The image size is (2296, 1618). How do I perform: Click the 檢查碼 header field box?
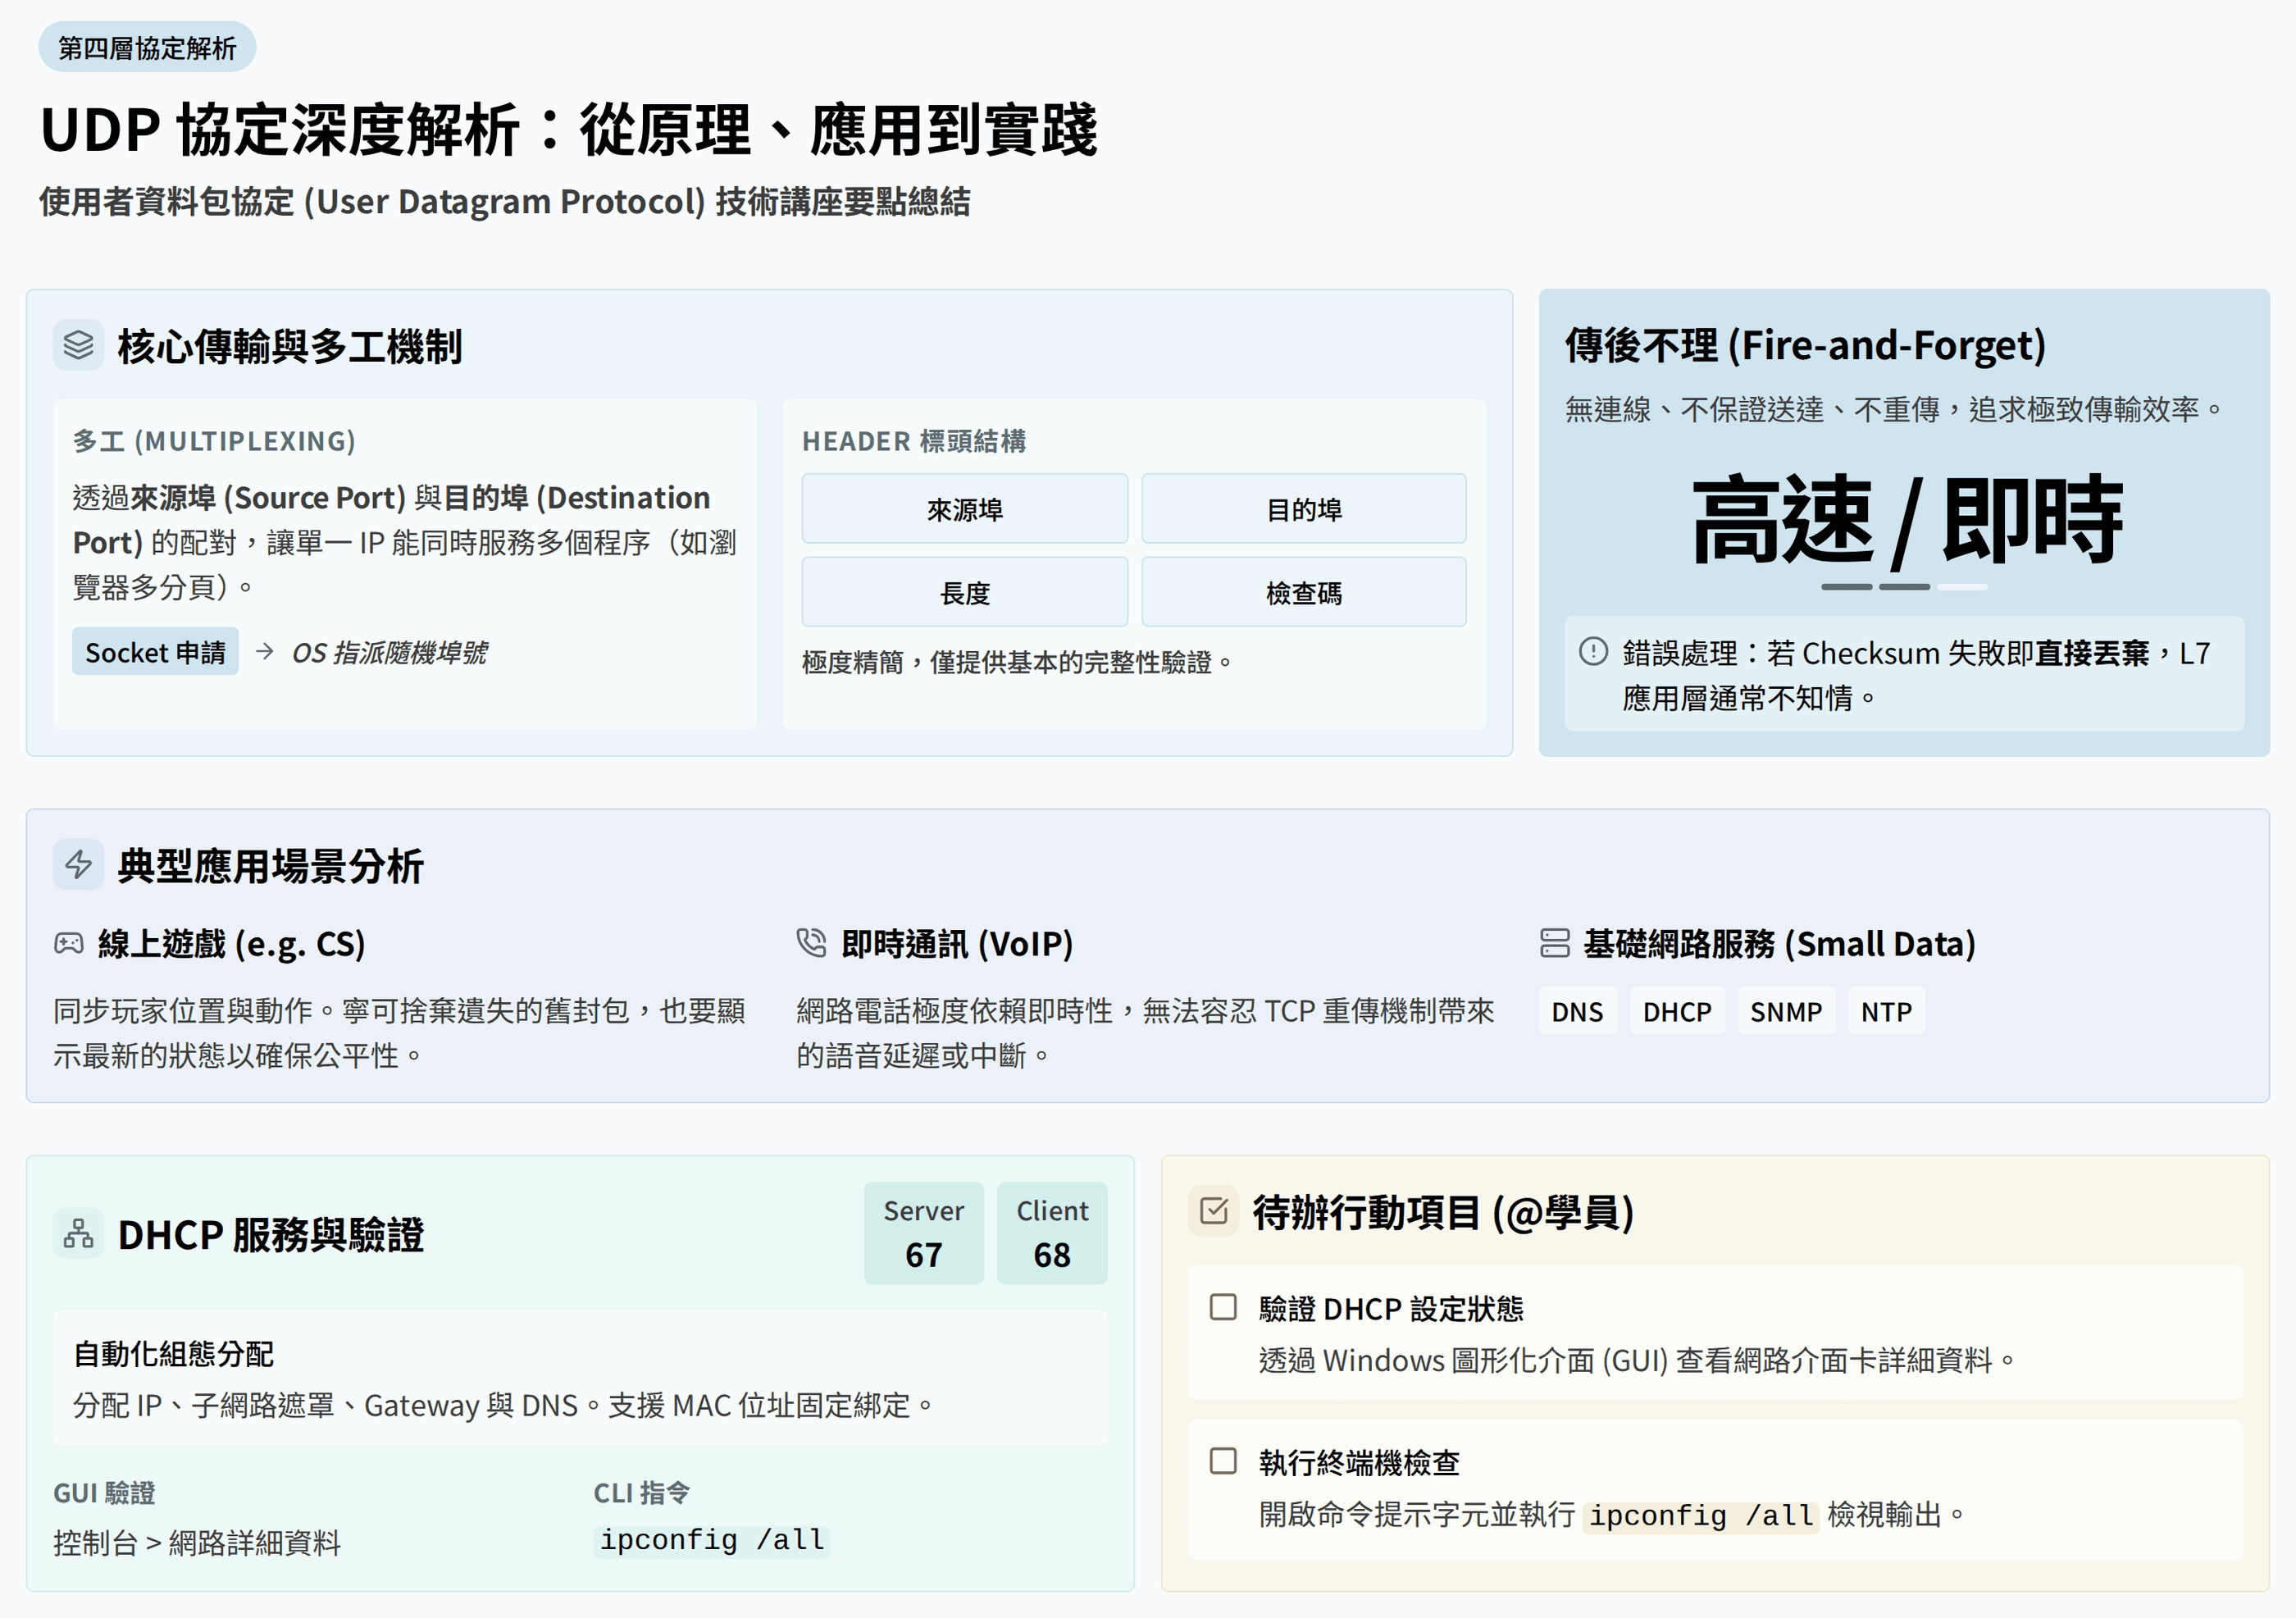(1303, 593)
